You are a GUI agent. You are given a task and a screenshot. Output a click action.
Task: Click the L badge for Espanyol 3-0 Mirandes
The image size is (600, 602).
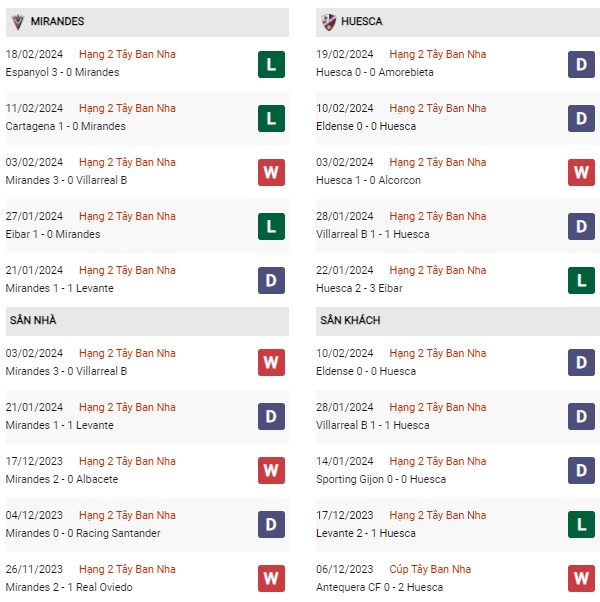click(271, 64)
